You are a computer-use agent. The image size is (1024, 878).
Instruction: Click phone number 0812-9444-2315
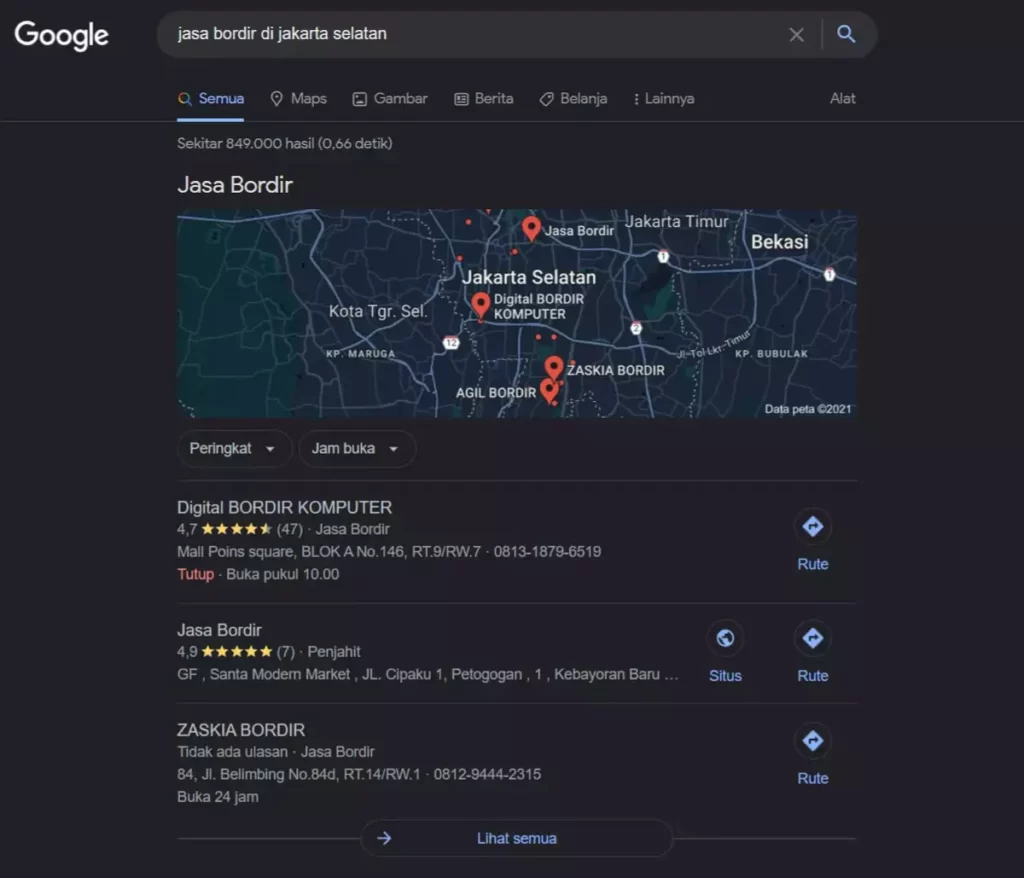(x=487, y=775)
